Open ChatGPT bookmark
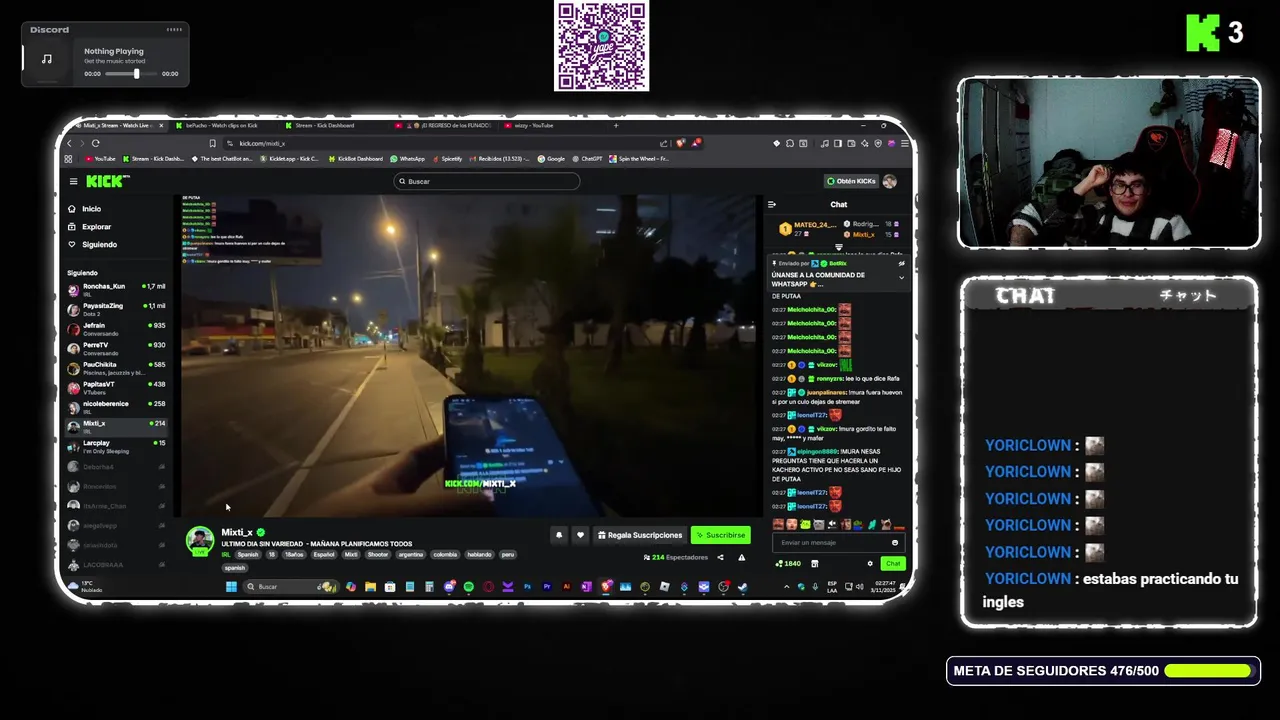 coord(587,158)
